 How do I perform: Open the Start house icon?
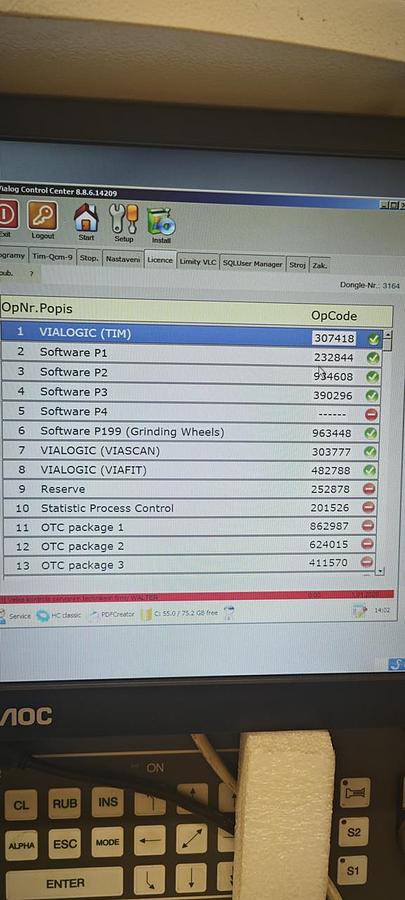click(86, 218)
